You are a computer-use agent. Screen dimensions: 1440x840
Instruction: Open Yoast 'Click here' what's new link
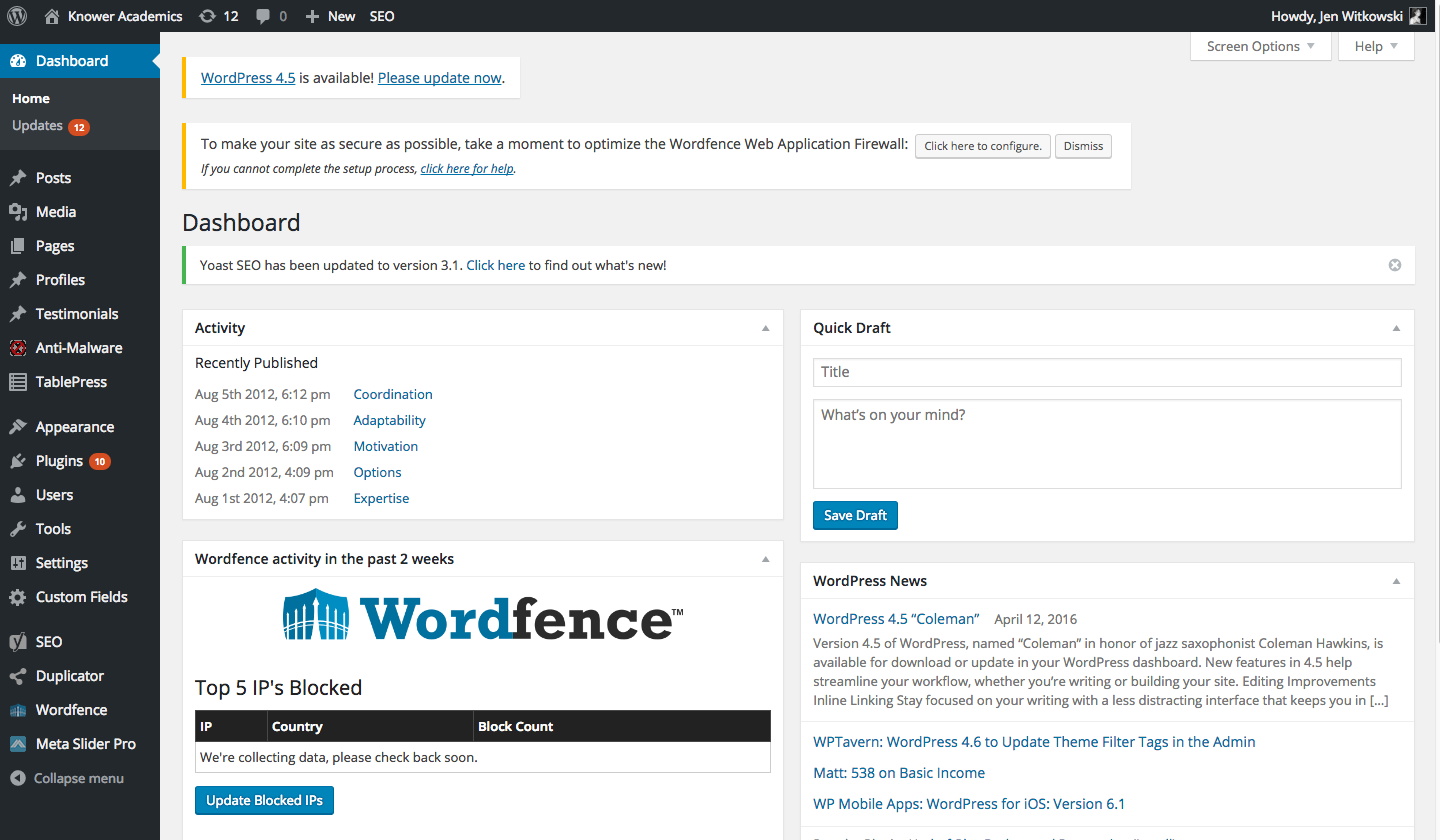[x=496, y=265]
